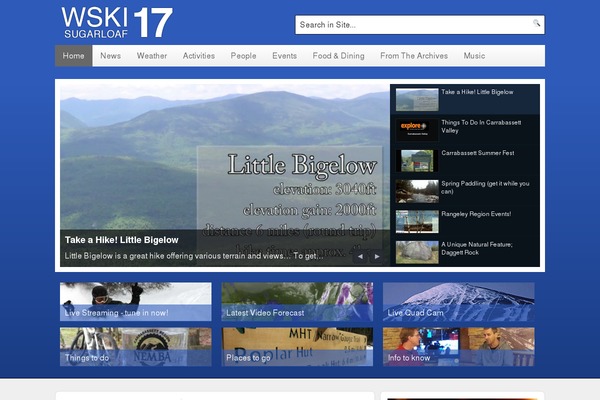
Task: Select Take a Hike thumbnail in slider list
Action: (x=417, y=100)
